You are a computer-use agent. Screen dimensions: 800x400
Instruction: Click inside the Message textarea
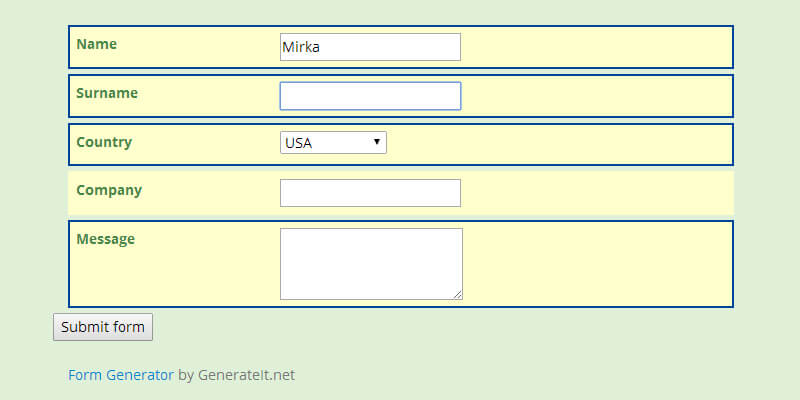click(371, 263)
